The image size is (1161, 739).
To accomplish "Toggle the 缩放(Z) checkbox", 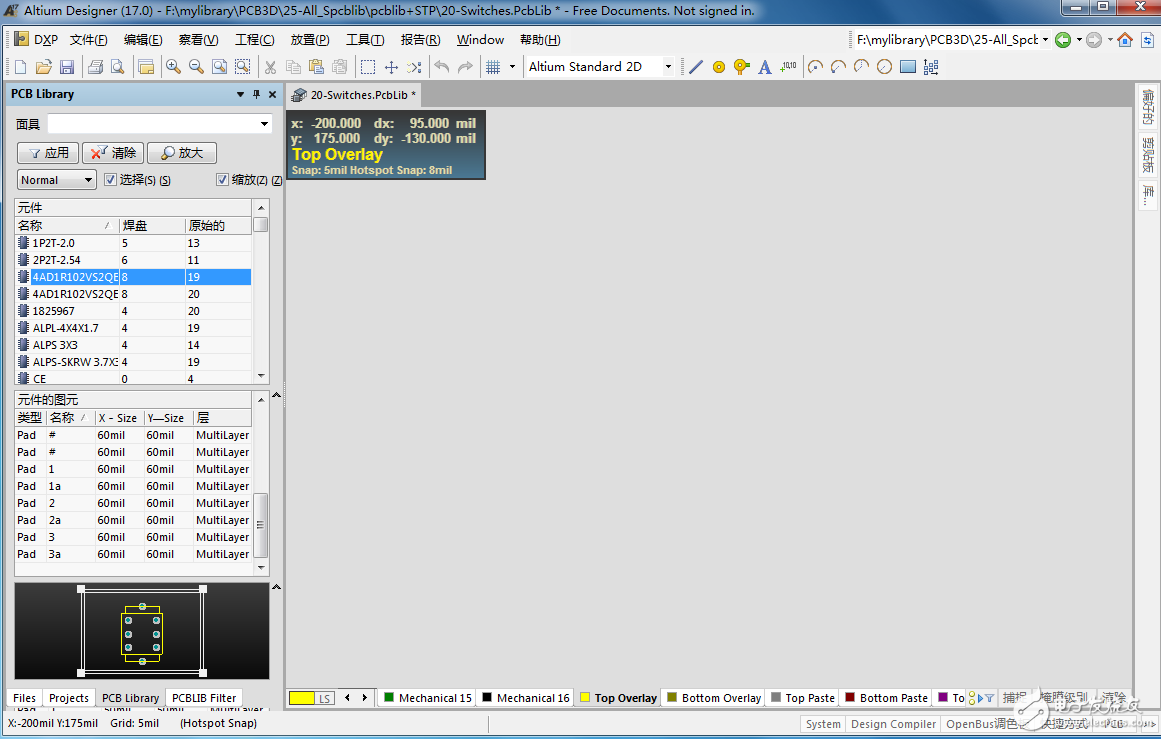I will [222, 179].
